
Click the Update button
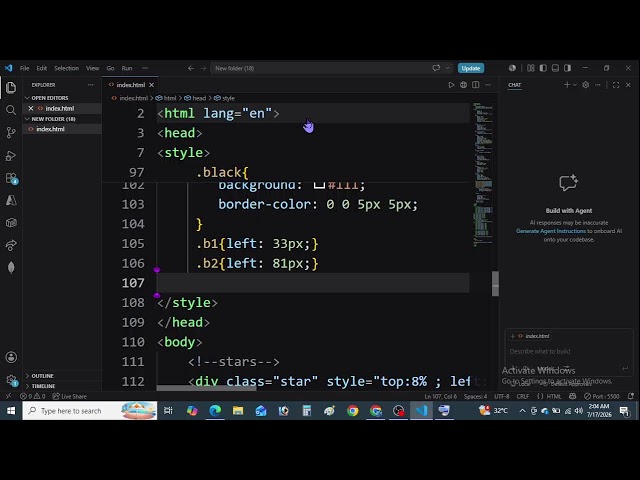(x=471, y=68)
